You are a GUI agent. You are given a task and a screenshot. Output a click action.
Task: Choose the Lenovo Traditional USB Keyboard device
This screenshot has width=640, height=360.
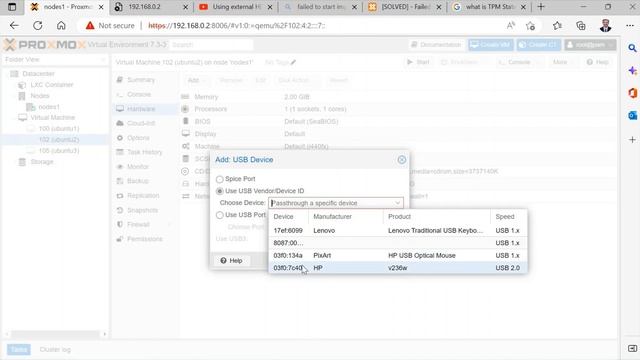pyautogui.click(x=398, y=231)
